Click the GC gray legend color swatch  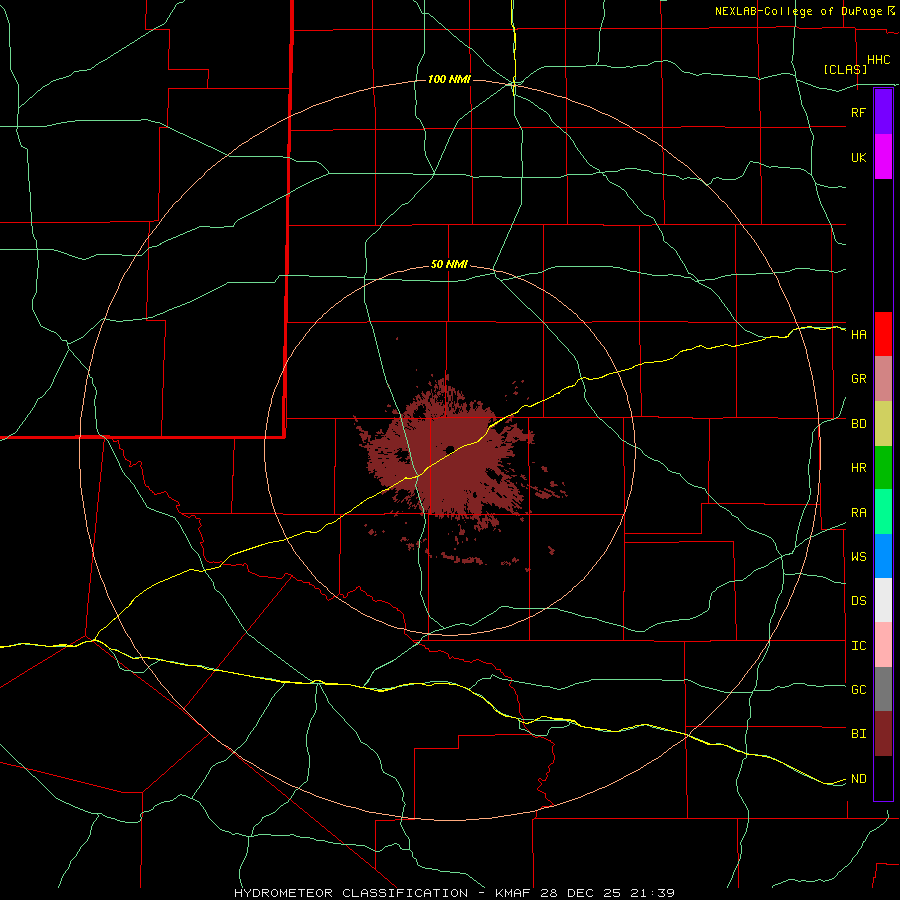883,689
